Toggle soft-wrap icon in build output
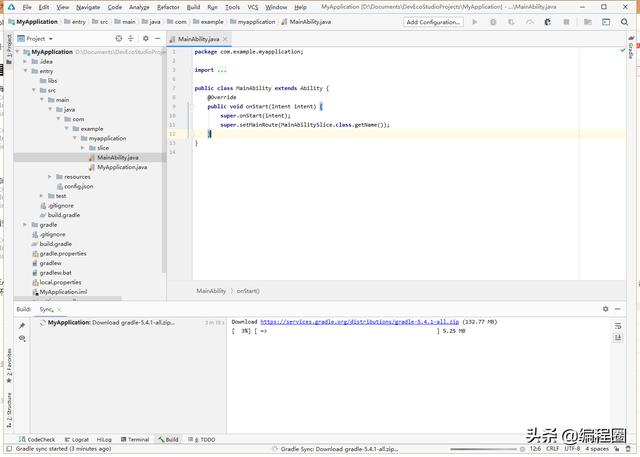The width and height of the screenshot is (640, 457). point(618,326)
